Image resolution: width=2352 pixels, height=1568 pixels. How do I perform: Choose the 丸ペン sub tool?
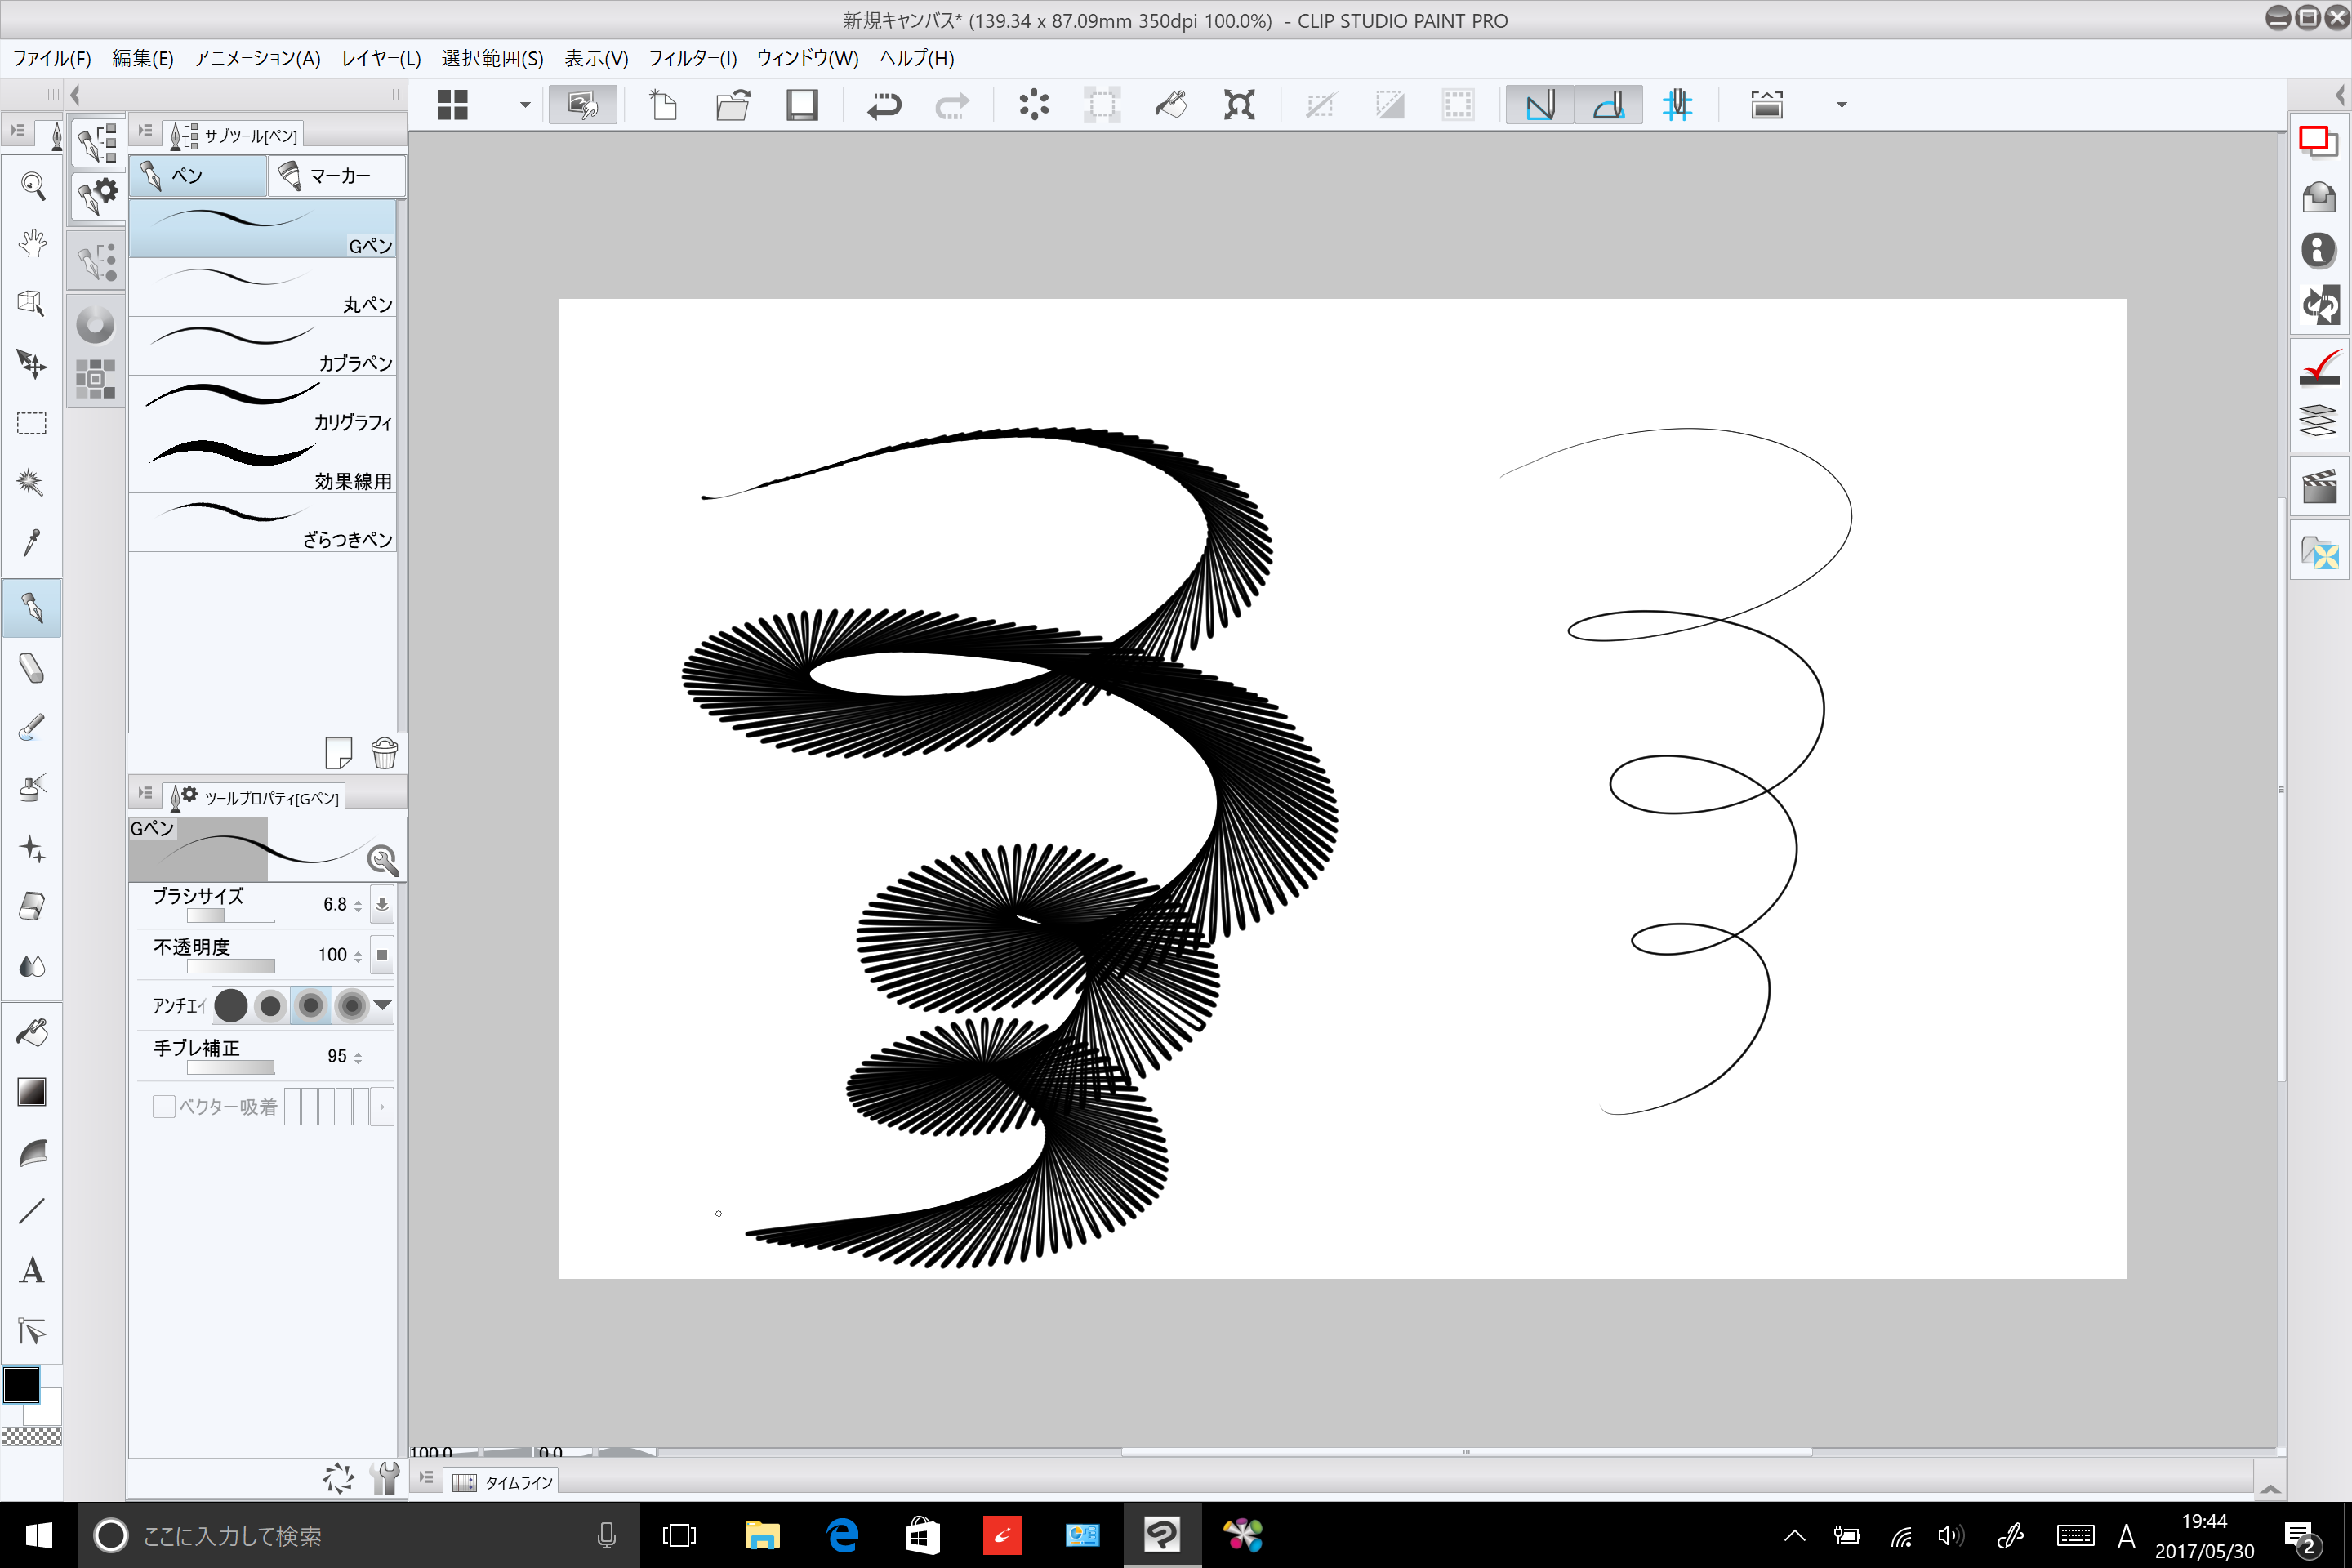262,288
